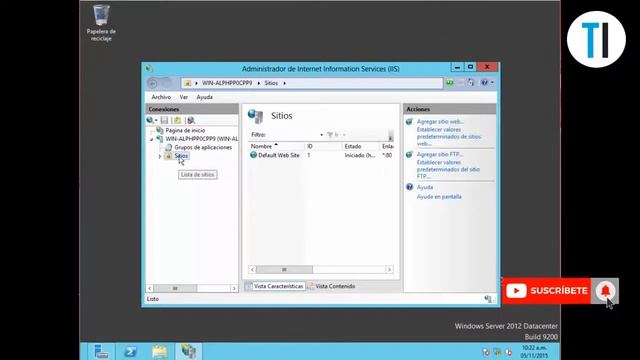The width and height of the screenshot is (640, 360).
Task: Open the grouping dropdown beside the filter
Action: 344,135
